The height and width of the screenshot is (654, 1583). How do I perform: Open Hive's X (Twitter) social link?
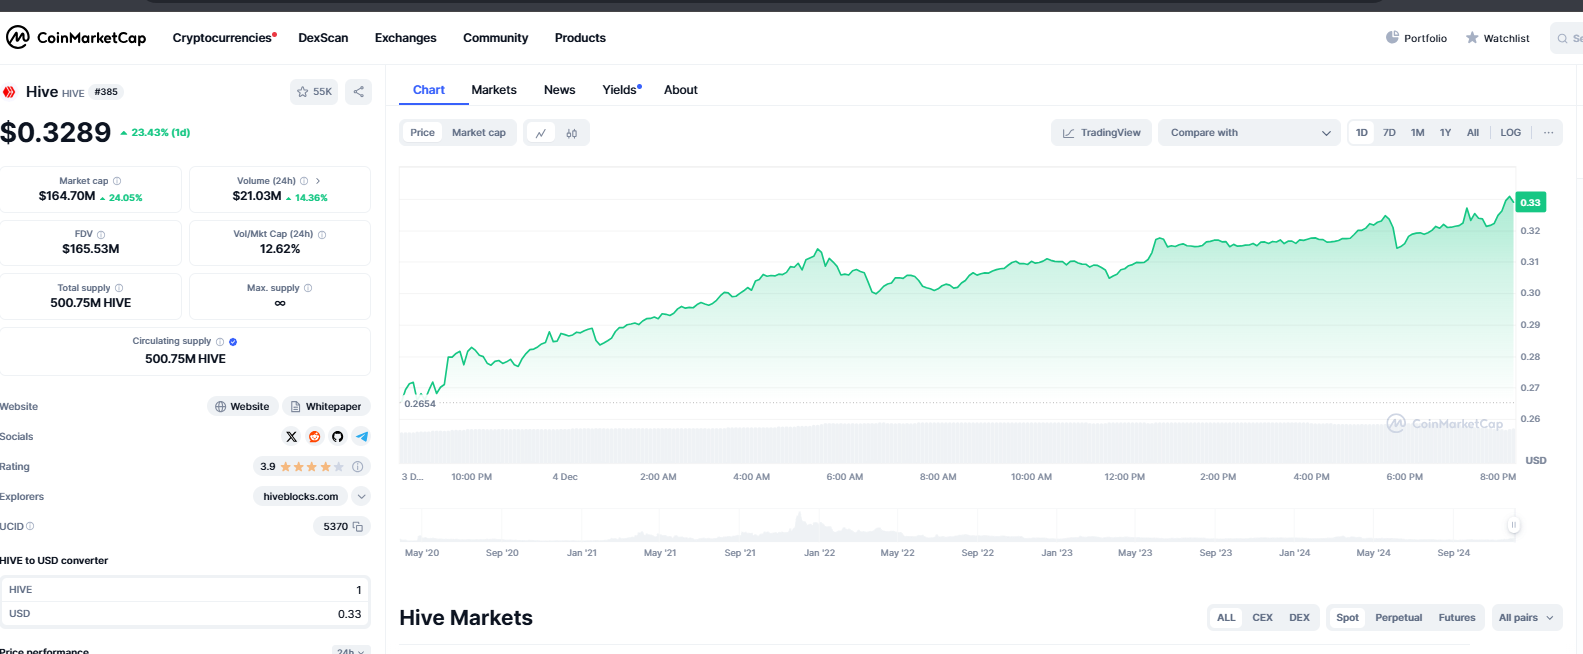click(x=291, y=437)
